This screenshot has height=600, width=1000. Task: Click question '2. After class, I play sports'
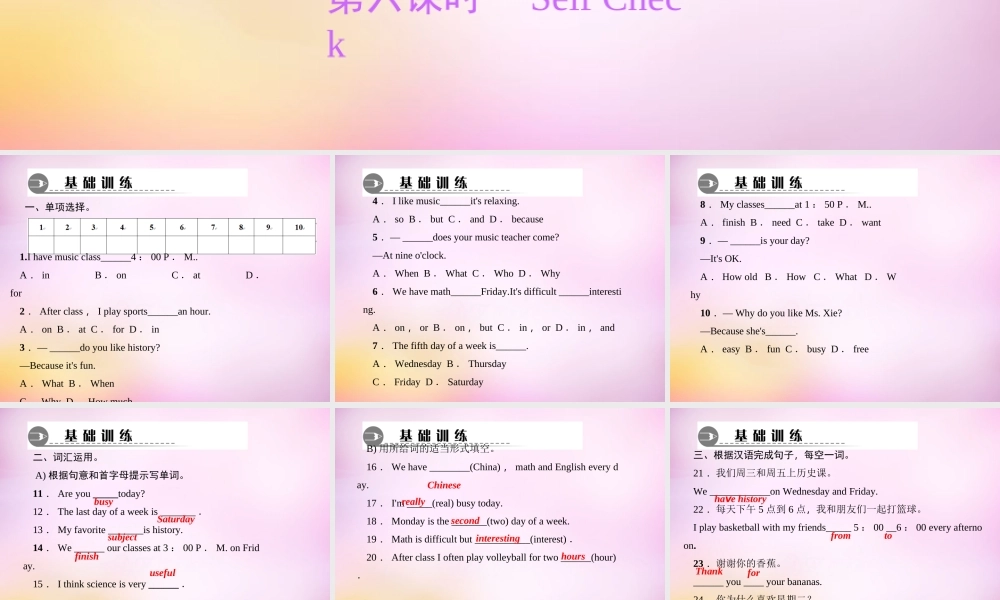[115, 311]
